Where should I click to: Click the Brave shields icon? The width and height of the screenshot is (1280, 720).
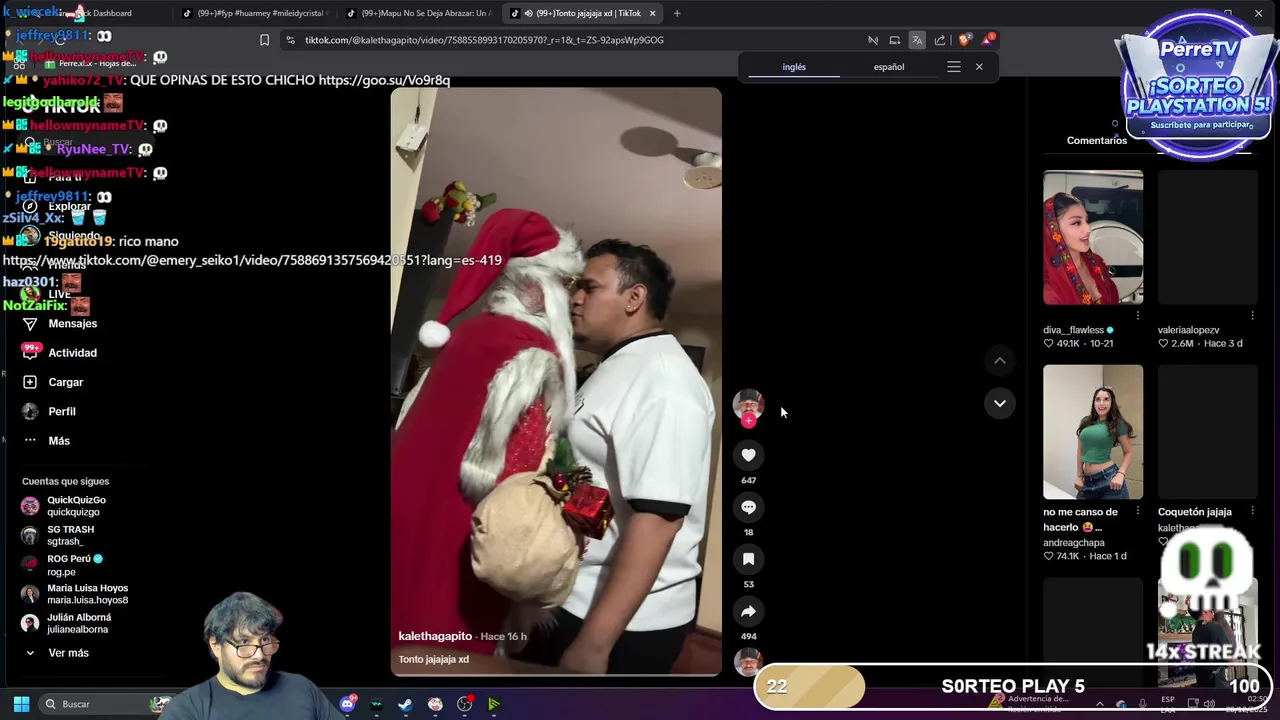(x=964, y=40)
